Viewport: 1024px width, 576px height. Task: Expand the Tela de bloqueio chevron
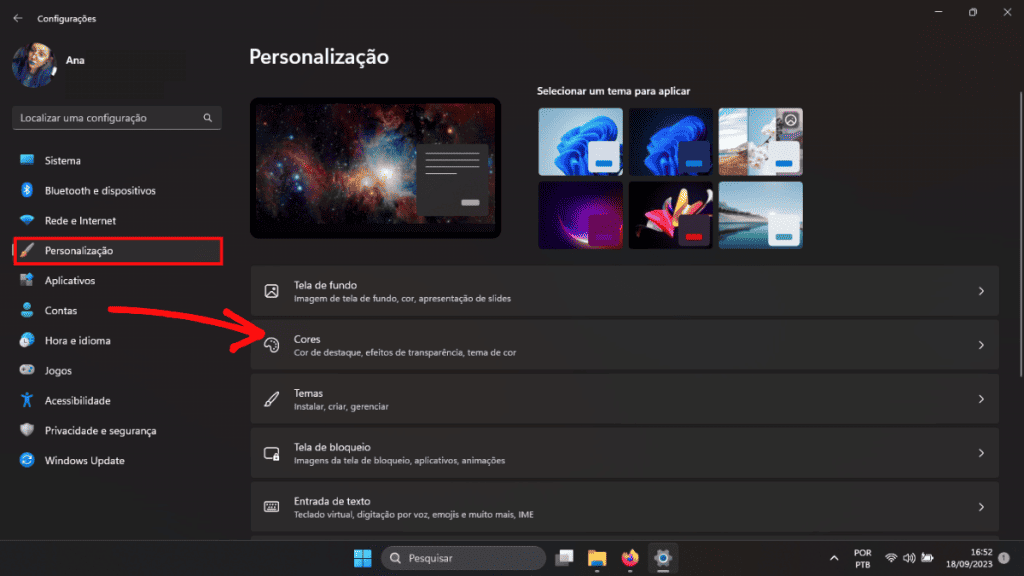pyautogui.click(x=981, y=453)
